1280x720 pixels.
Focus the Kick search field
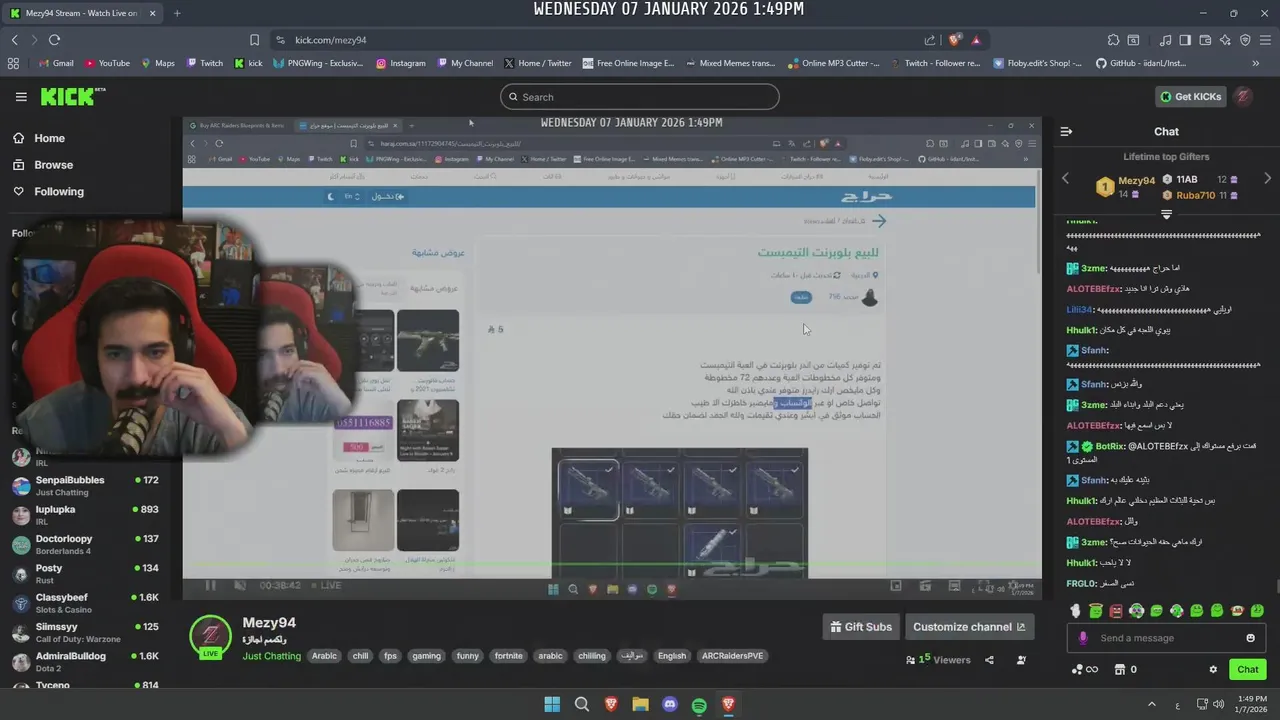point(640,97)
